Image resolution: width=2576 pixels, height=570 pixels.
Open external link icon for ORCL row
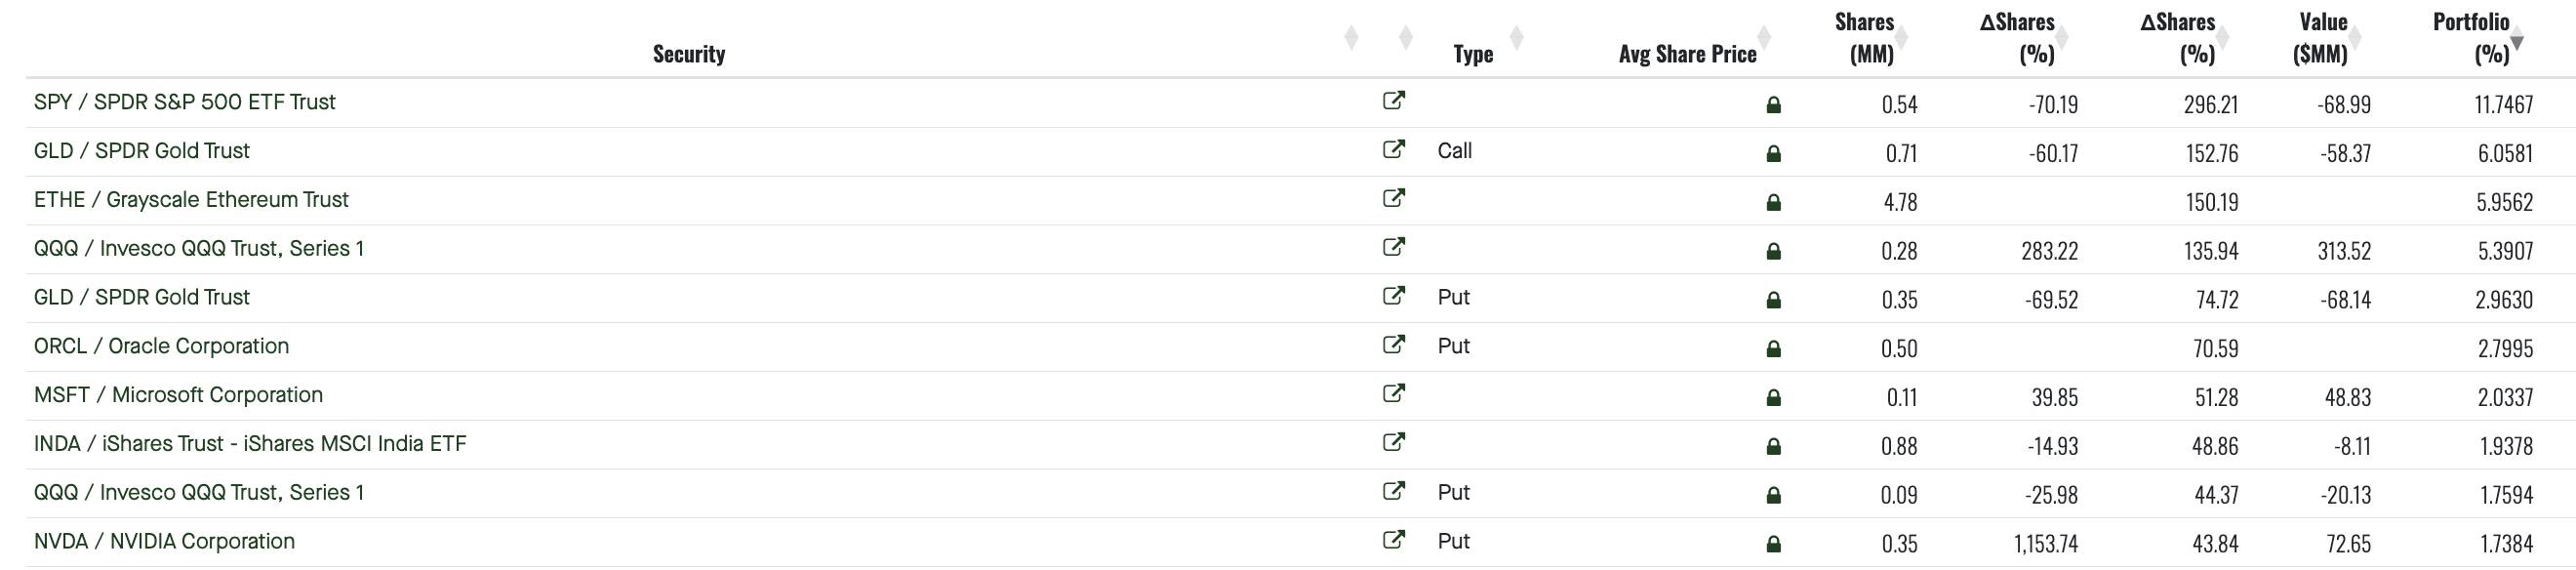point(1393,346)
